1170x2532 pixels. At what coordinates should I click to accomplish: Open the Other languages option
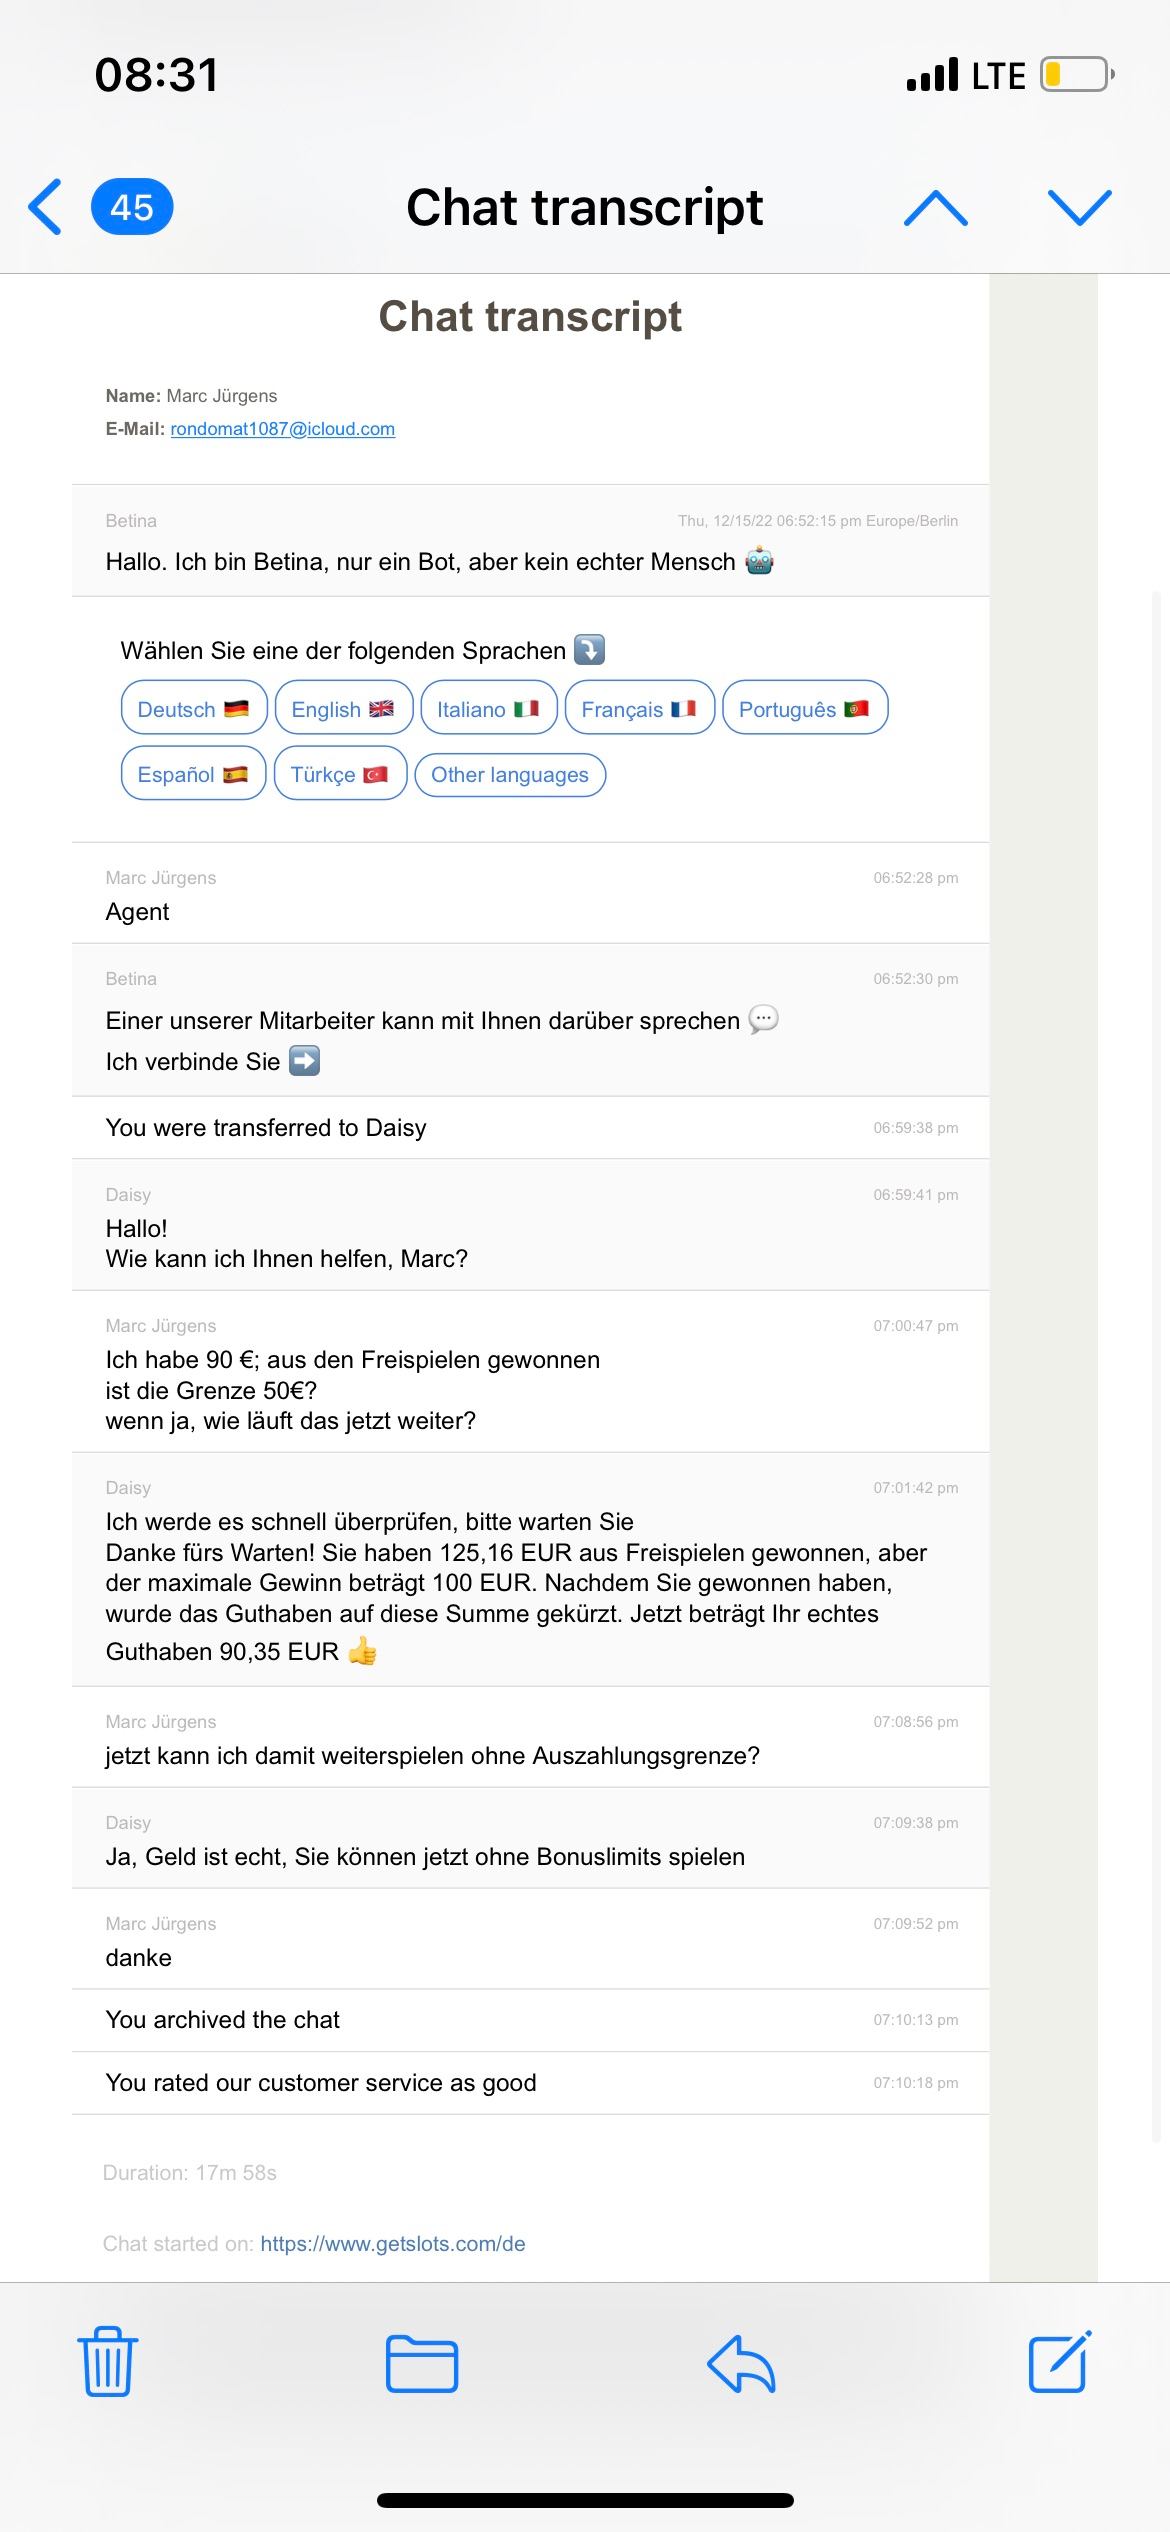click(510, 775)
